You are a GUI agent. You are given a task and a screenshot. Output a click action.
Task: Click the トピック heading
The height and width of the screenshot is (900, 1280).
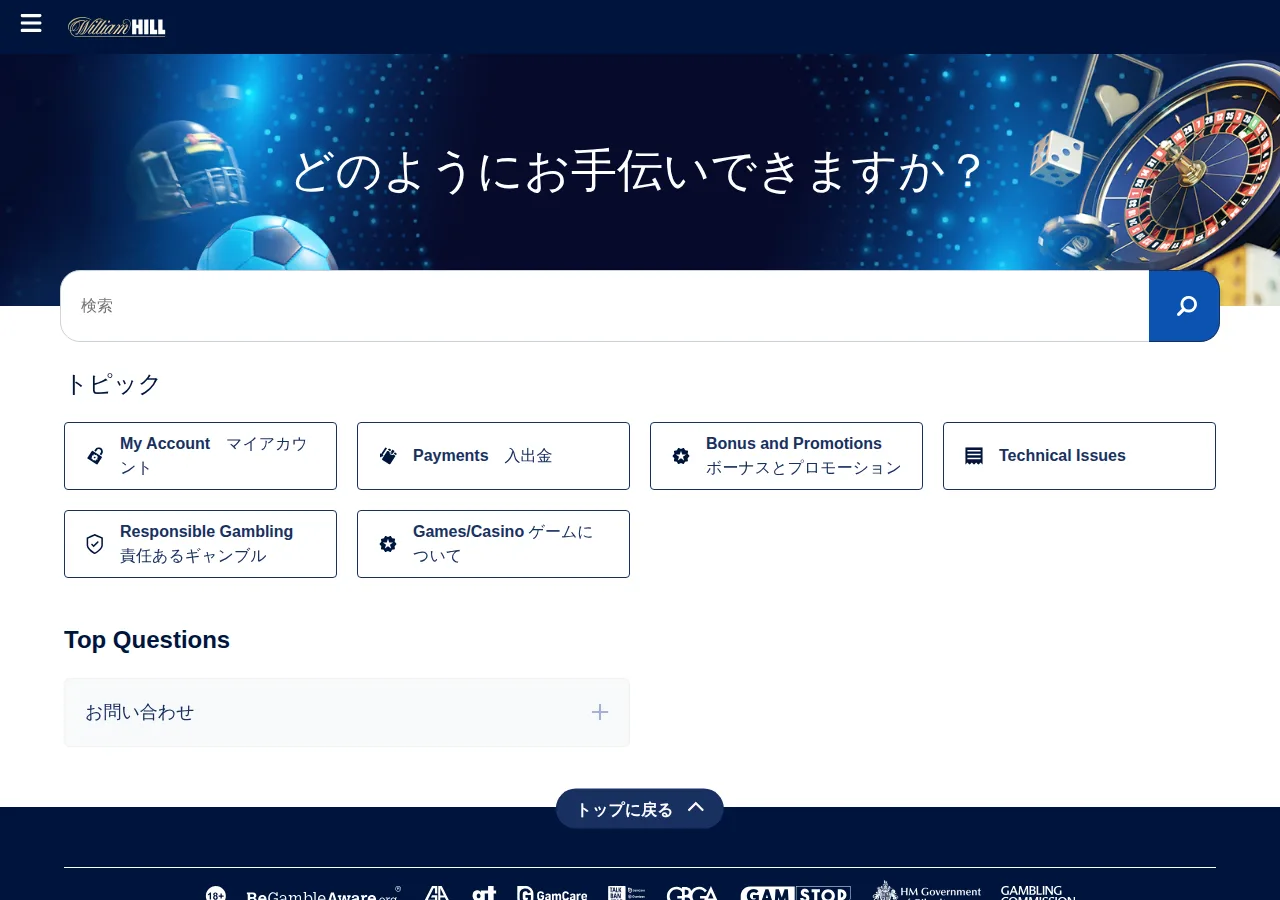112,384
